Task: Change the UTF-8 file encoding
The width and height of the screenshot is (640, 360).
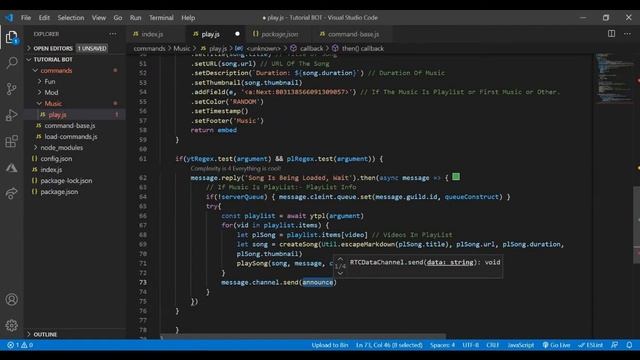Action: [x=470, y=345]
